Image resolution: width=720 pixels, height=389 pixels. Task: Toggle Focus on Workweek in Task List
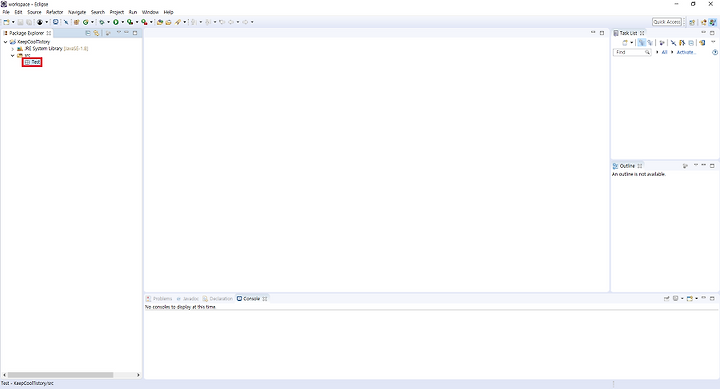click(662, 43)
